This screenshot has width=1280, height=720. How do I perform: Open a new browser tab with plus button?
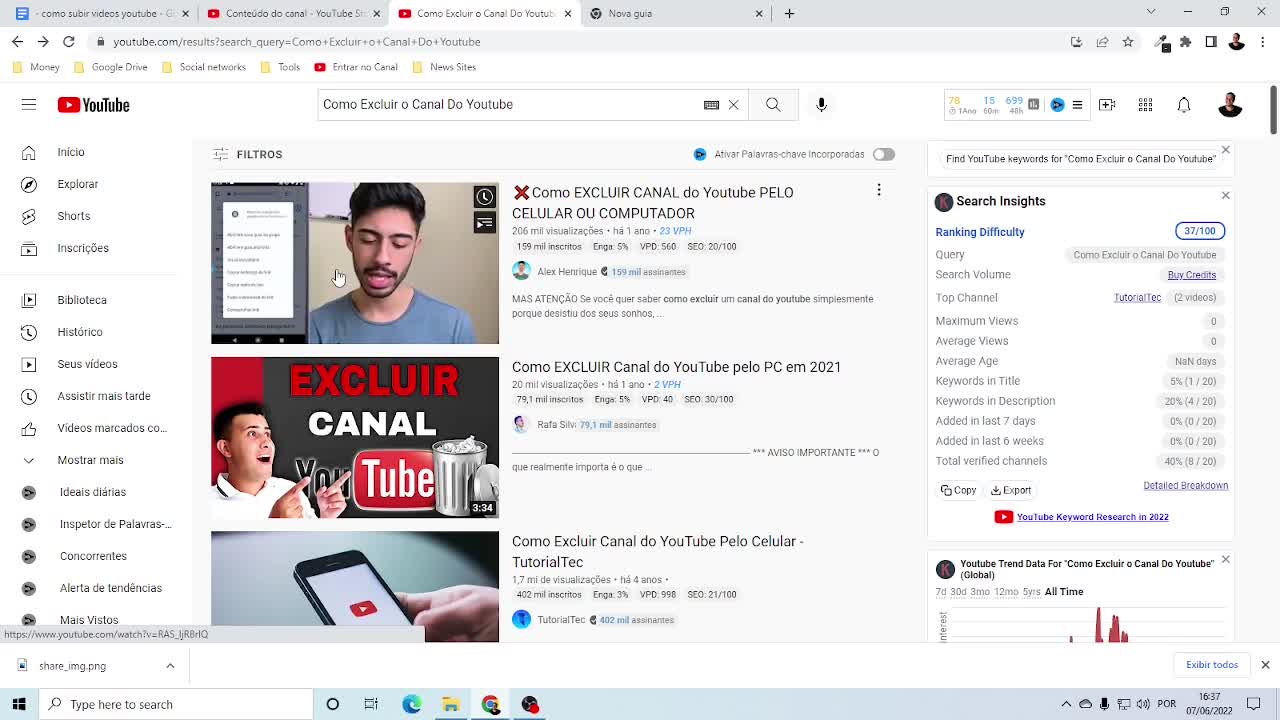click(789, 13)
